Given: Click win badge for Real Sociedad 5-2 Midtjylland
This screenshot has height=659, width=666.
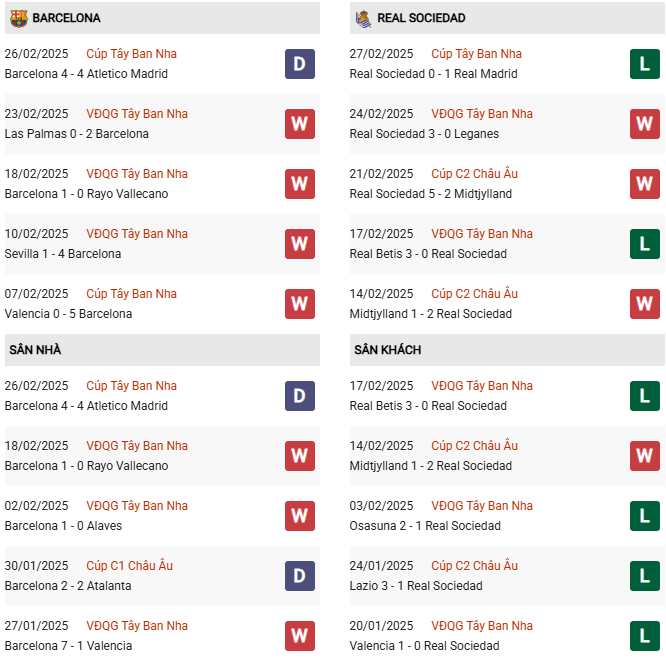Looking at the screenshot, I should (645, 184).
